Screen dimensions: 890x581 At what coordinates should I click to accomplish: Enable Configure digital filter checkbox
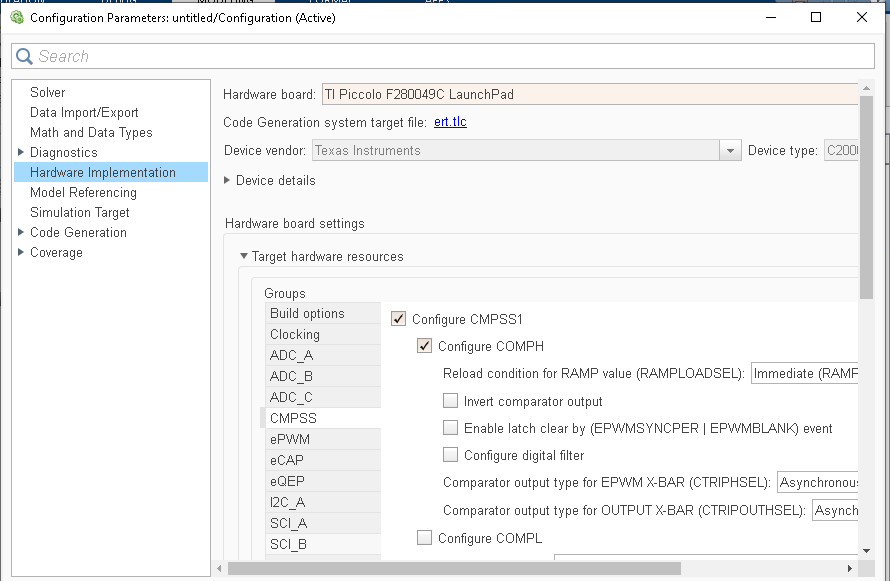pos(451,455)
